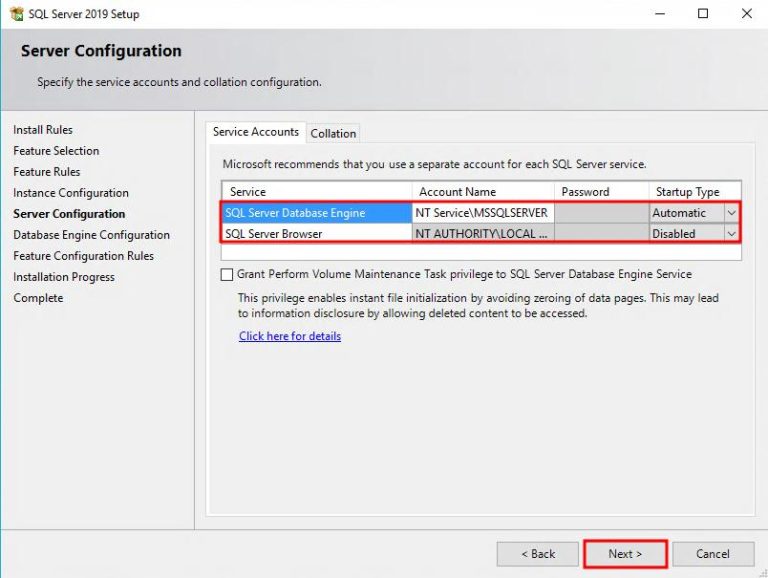Select Install Rules in the steps list
This screenshot has width=768, height=578.
pos(43,130)
